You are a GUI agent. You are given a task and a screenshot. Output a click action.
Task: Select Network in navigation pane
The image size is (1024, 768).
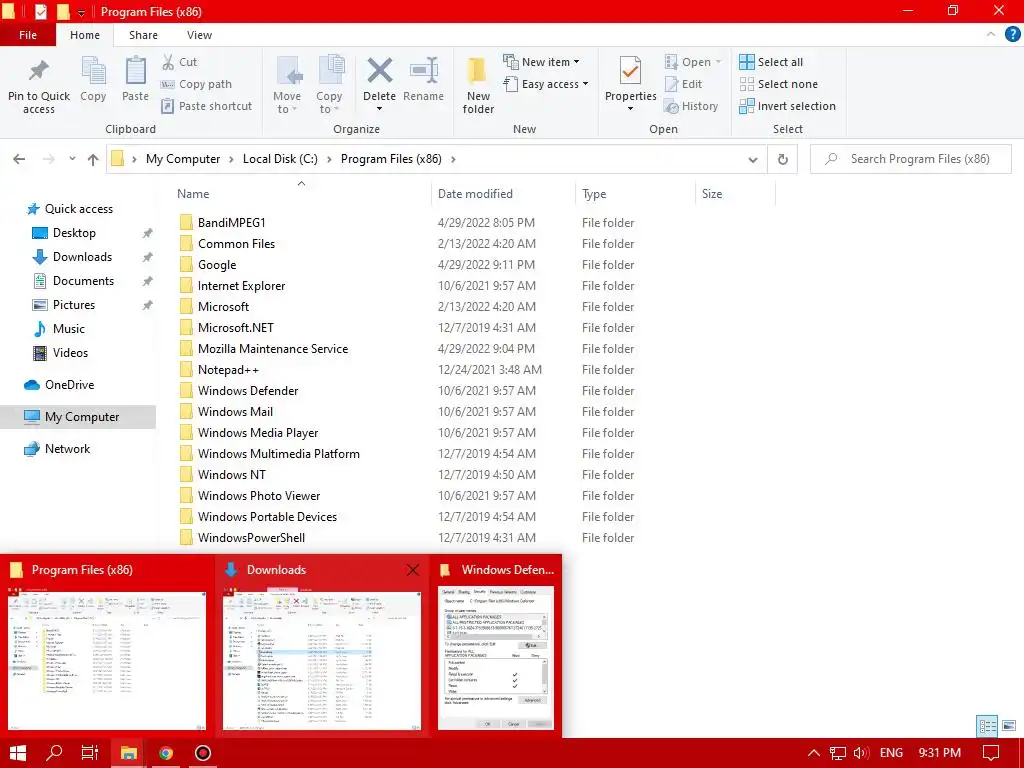[67, 449]
